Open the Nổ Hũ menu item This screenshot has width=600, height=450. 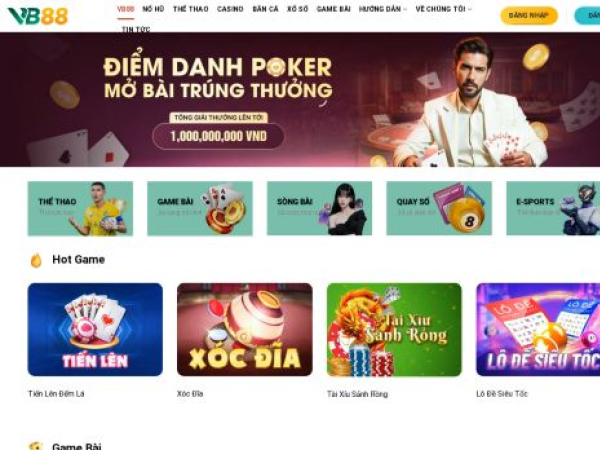(153, 9)
